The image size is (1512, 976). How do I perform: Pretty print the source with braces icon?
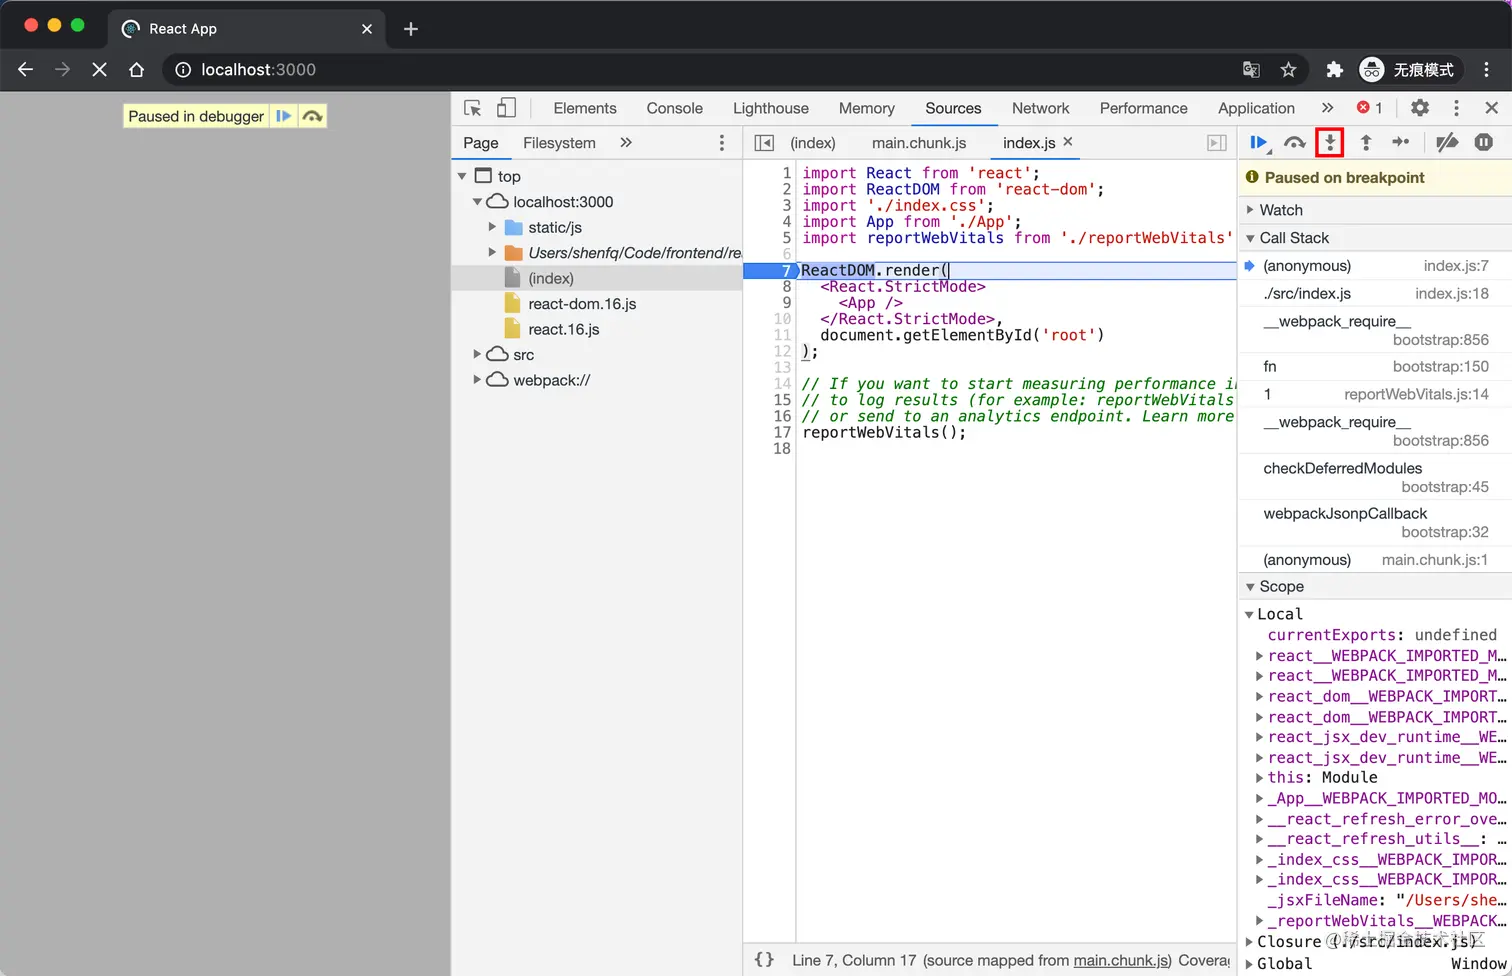[x=764, y=960]
